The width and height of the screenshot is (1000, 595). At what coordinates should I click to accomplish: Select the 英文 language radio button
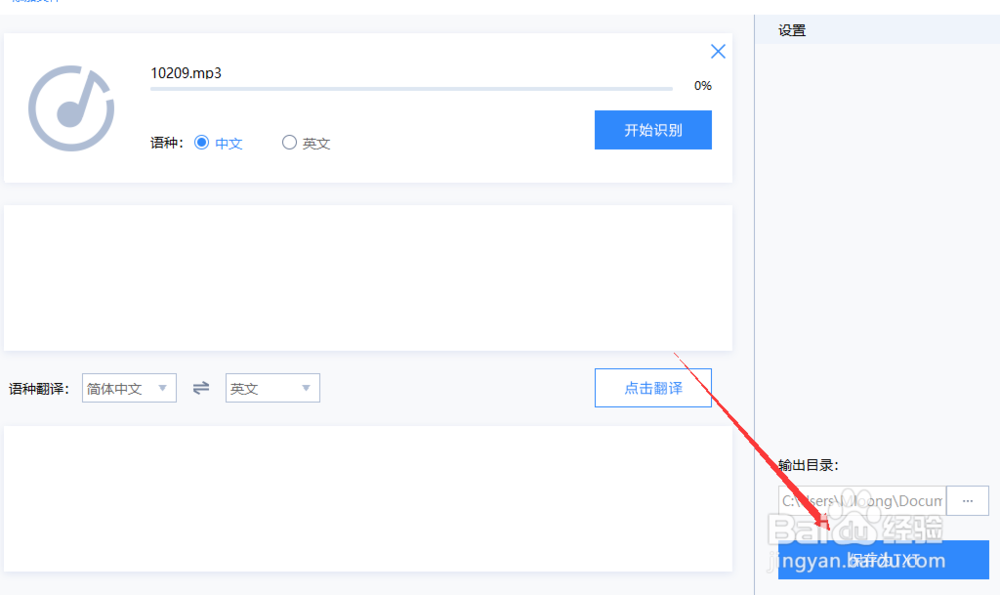(x=289, y=143)
